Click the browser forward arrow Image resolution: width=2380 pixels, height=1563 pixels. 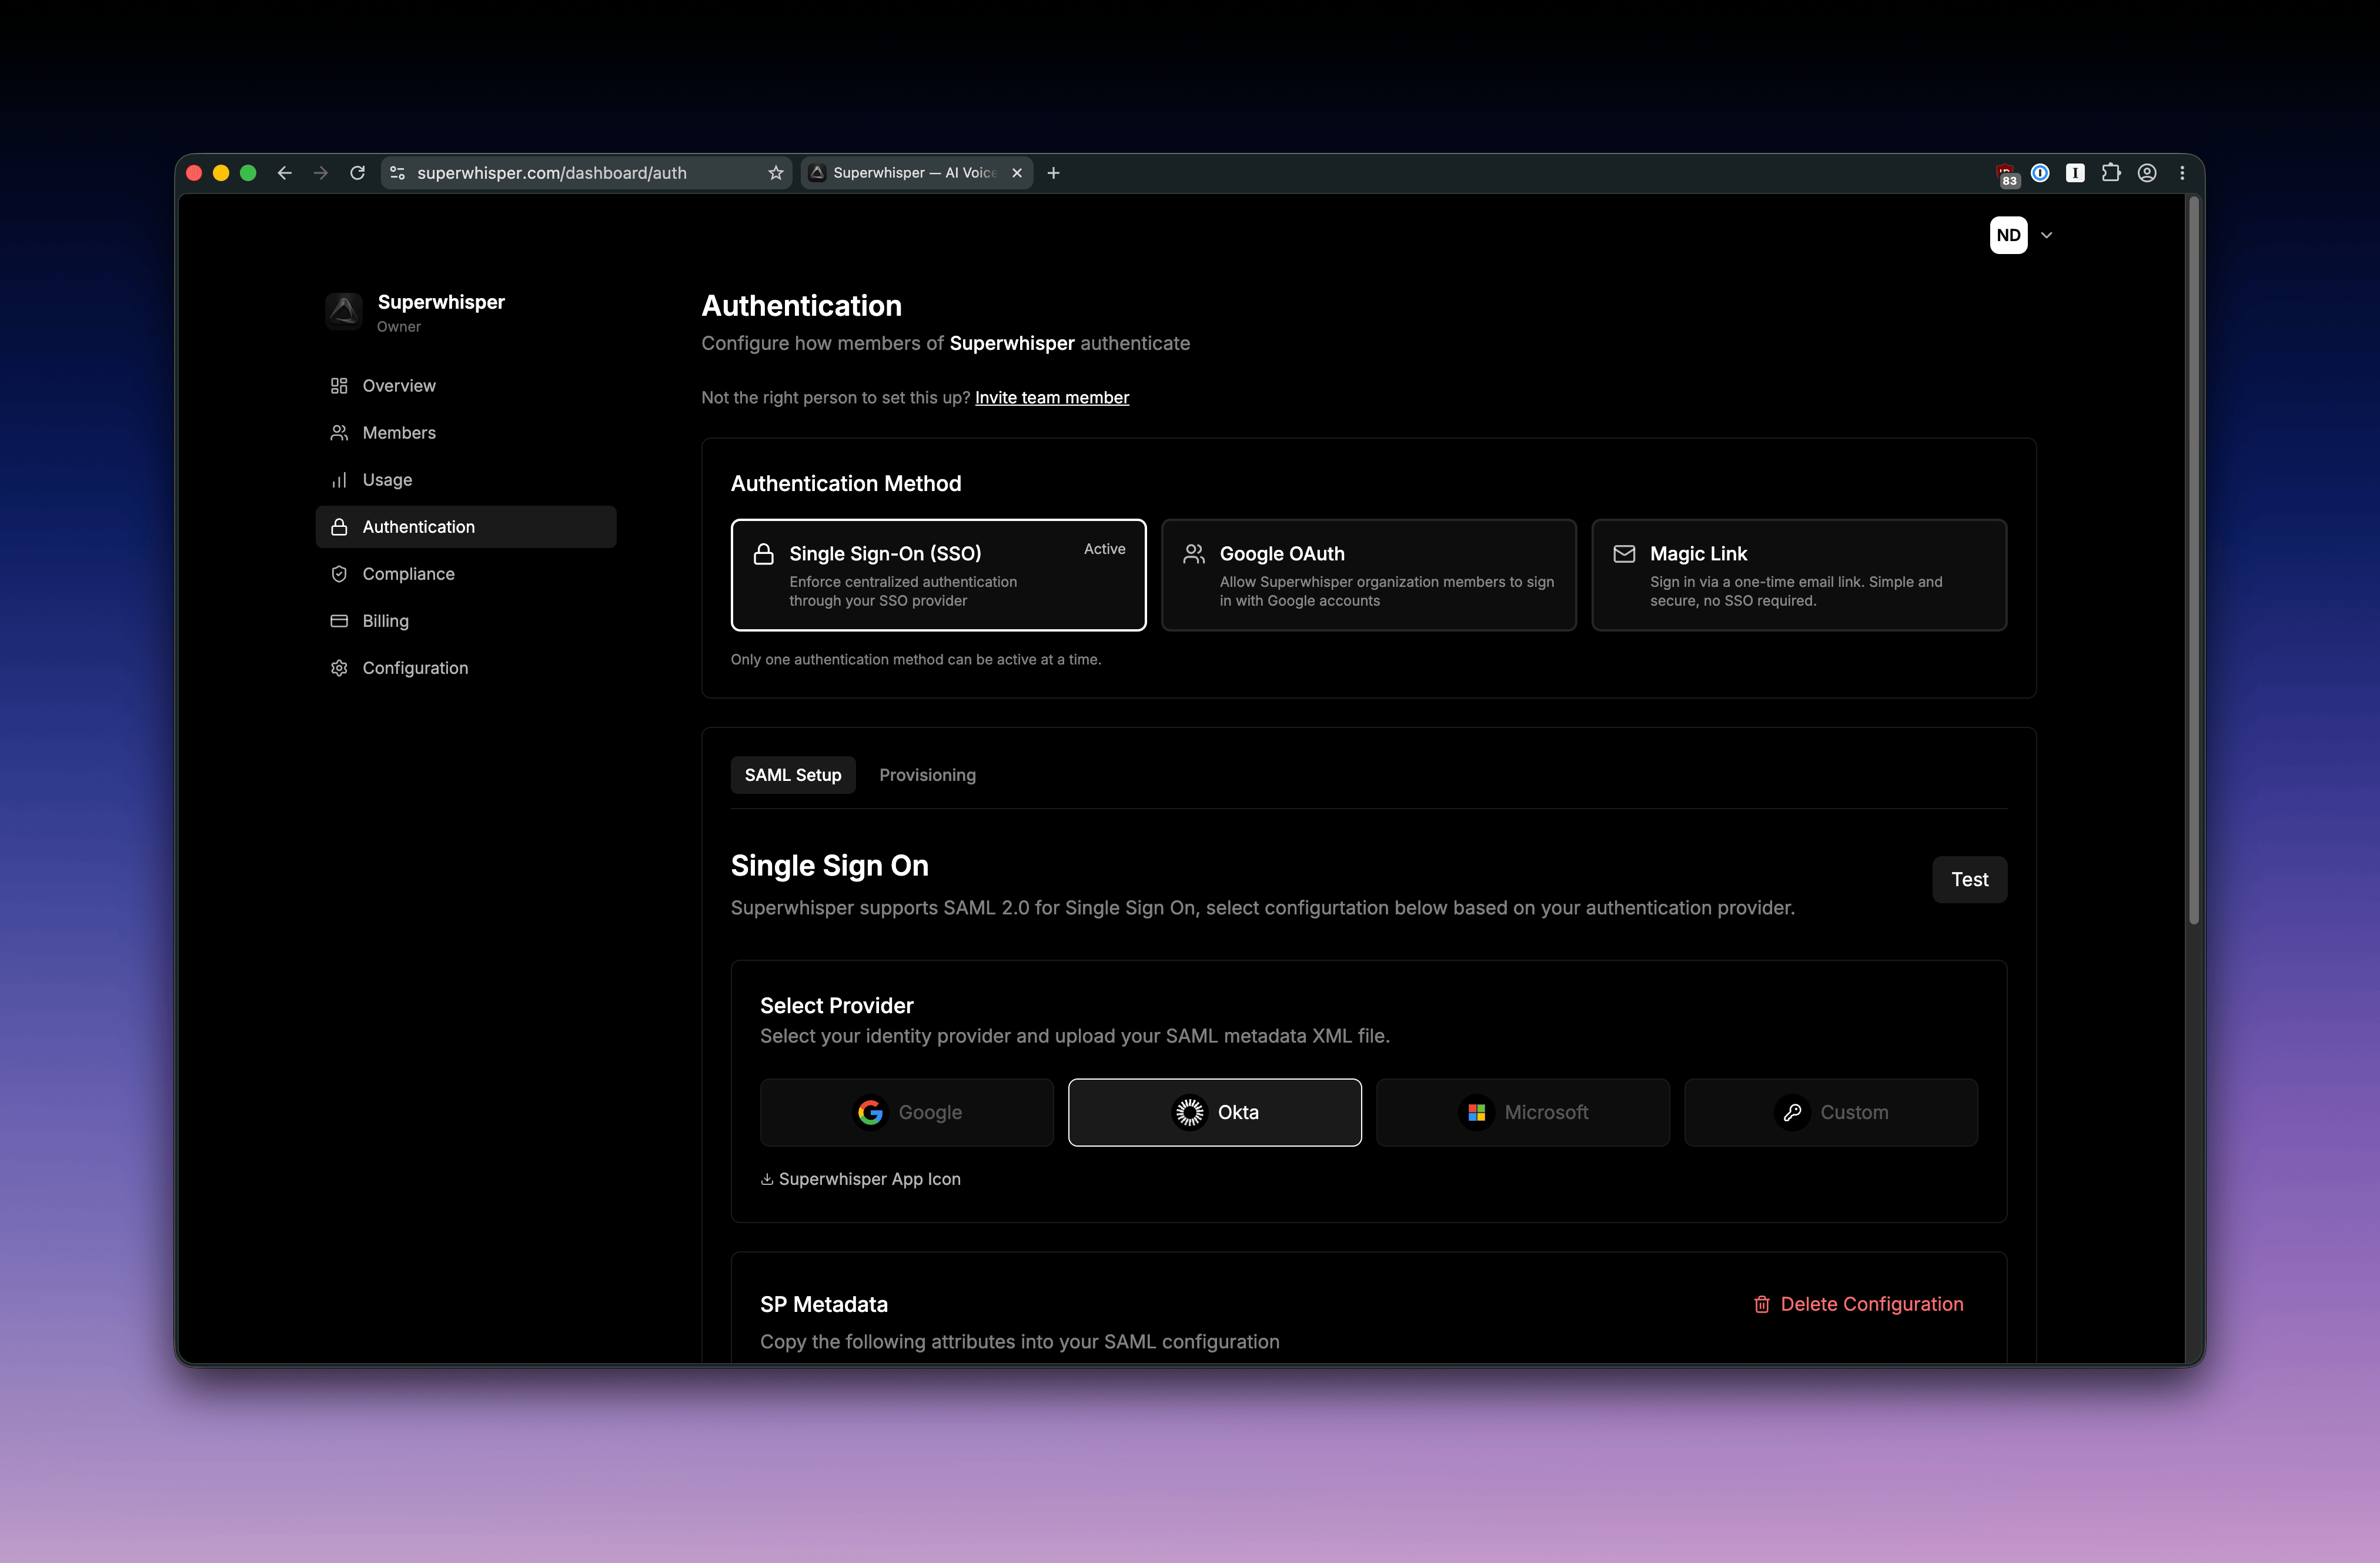320,173
